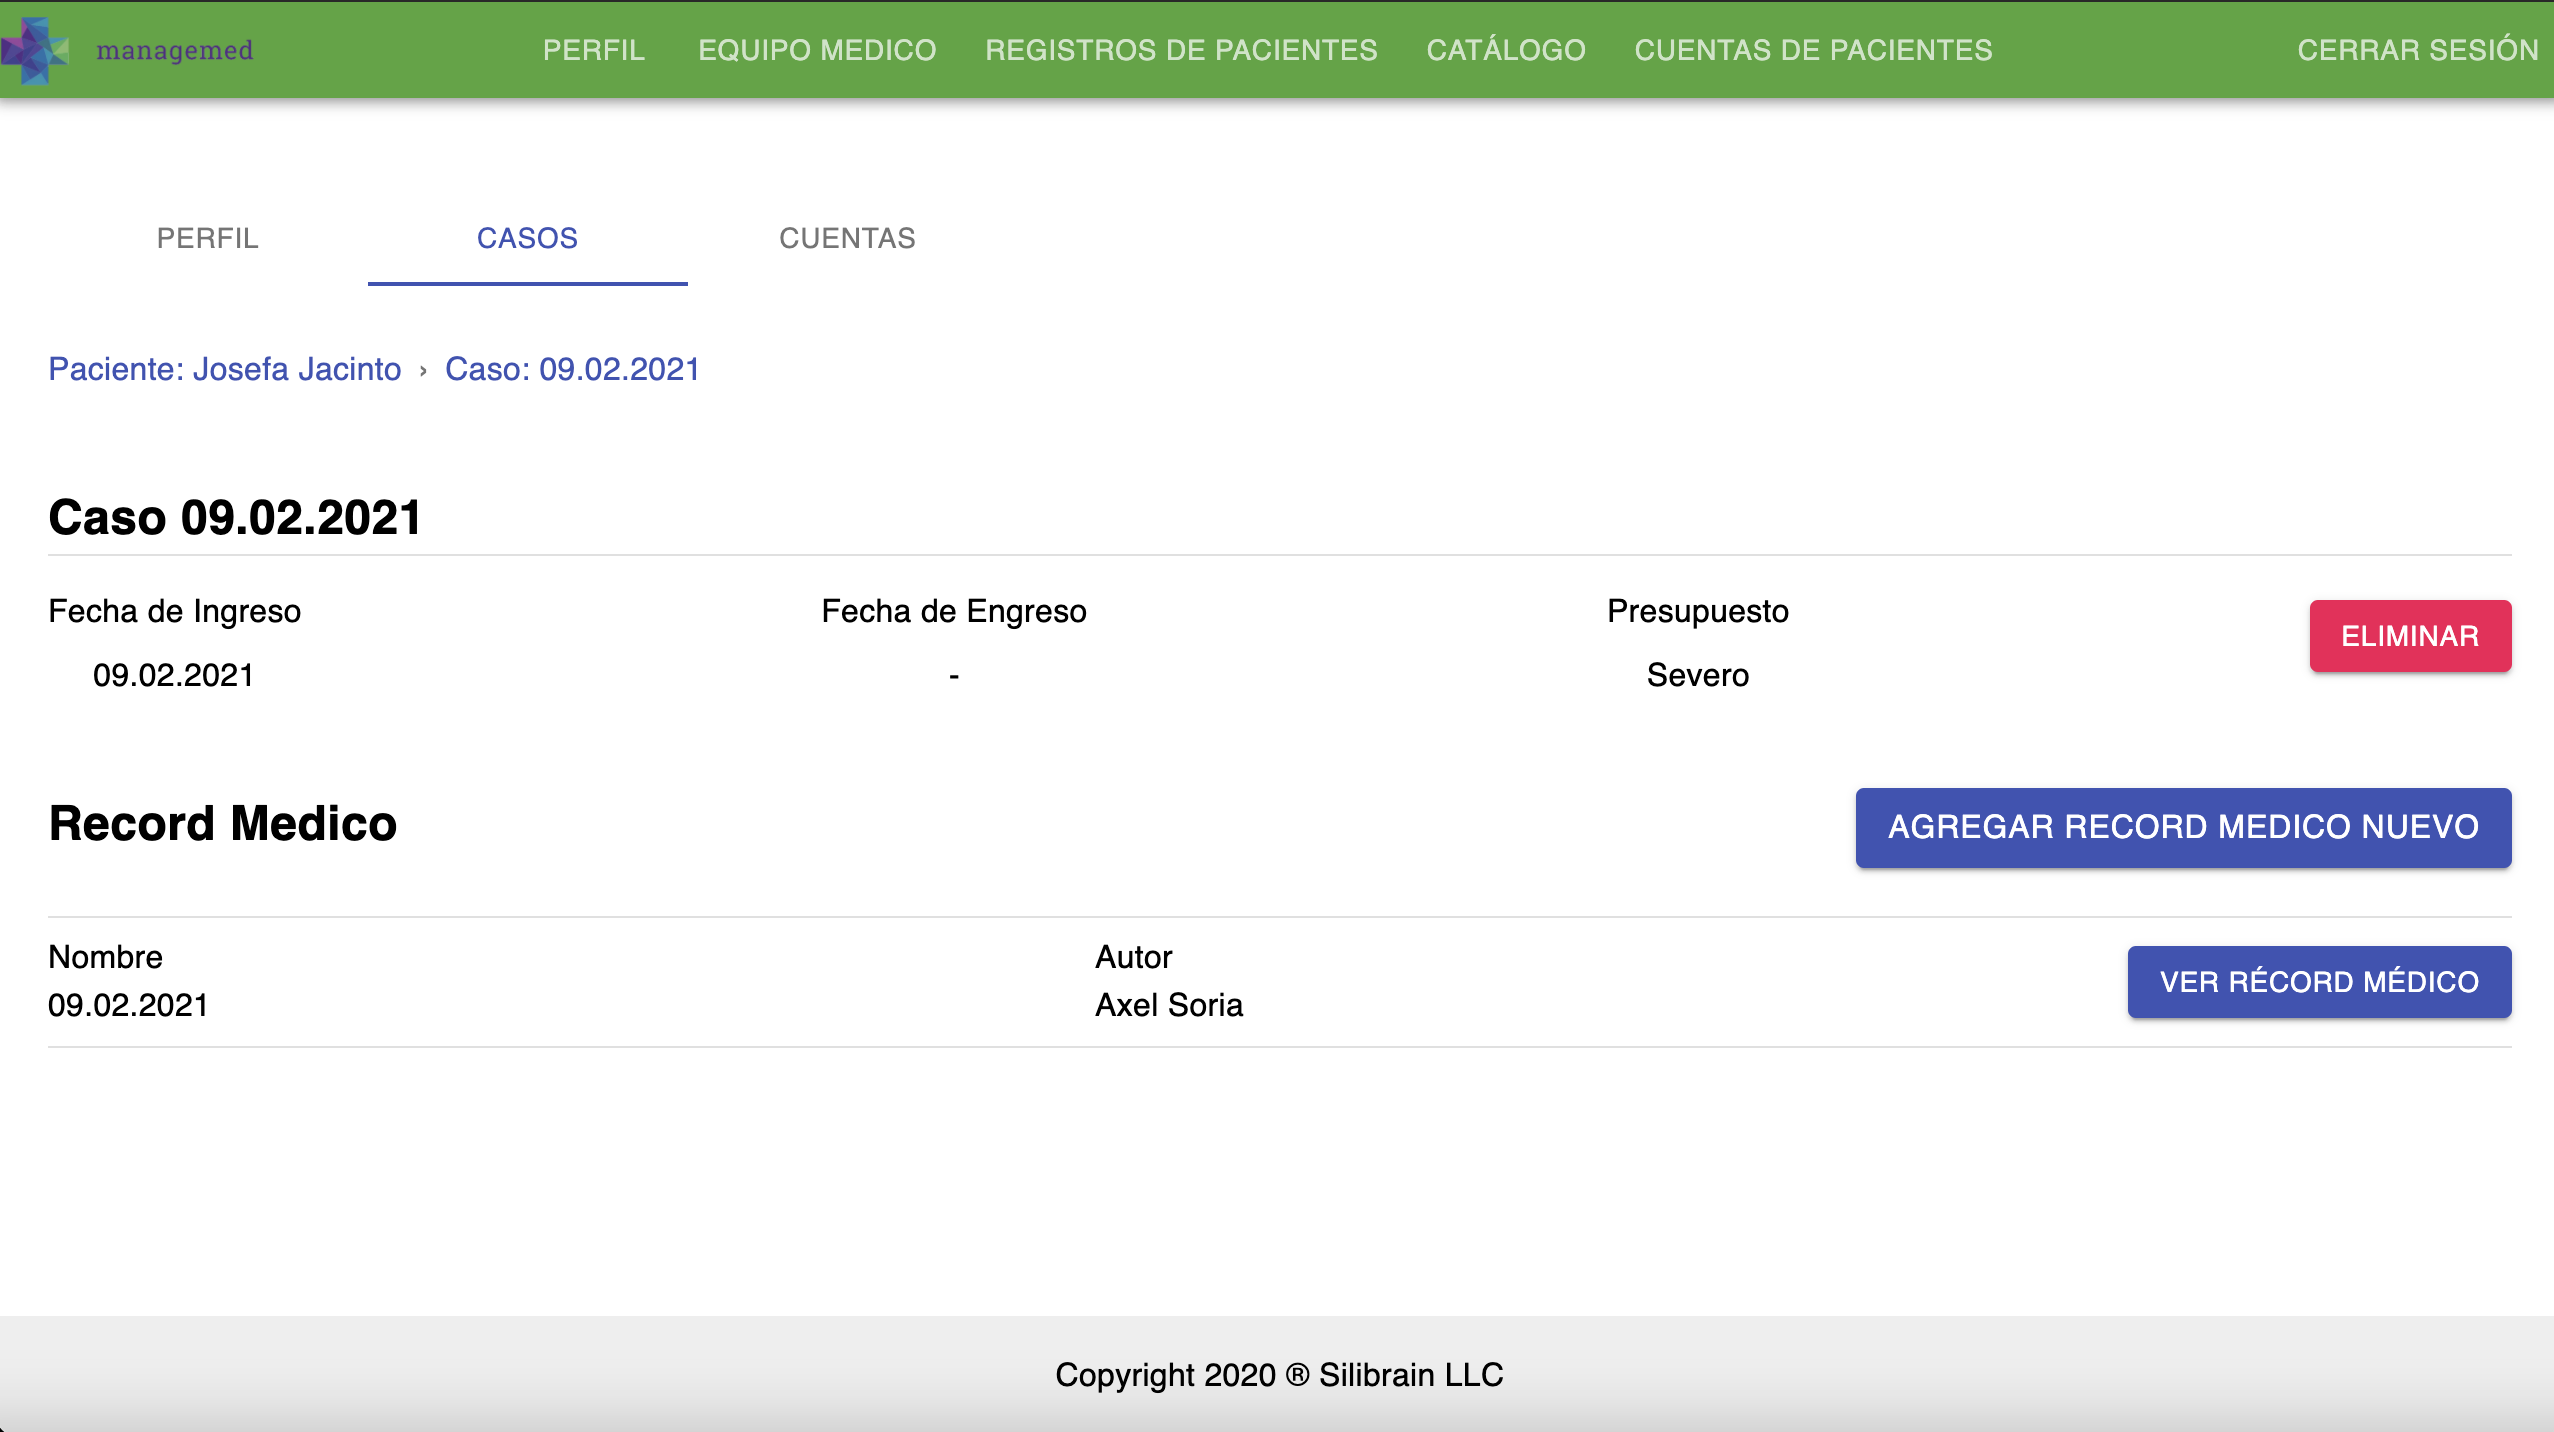This screenshot has height=1432, width=2554.
Task: Switch to the CUENTAS tab
Action: tap(847, 238)
